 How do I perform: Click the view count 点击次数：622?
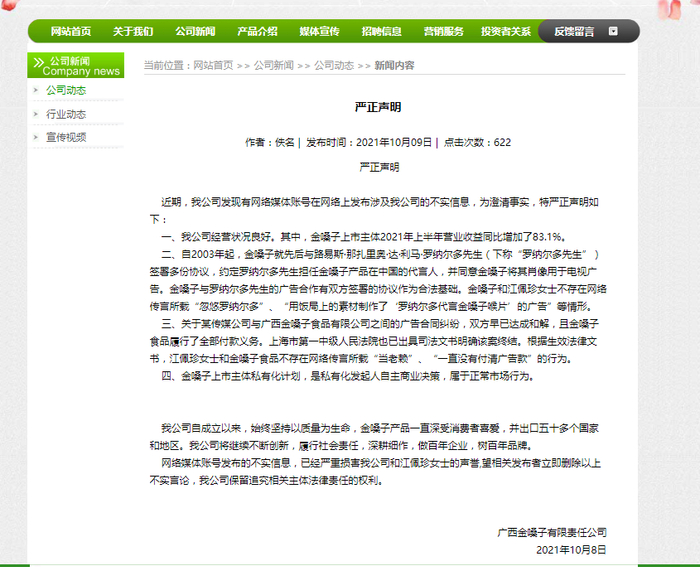click(477, 142)
